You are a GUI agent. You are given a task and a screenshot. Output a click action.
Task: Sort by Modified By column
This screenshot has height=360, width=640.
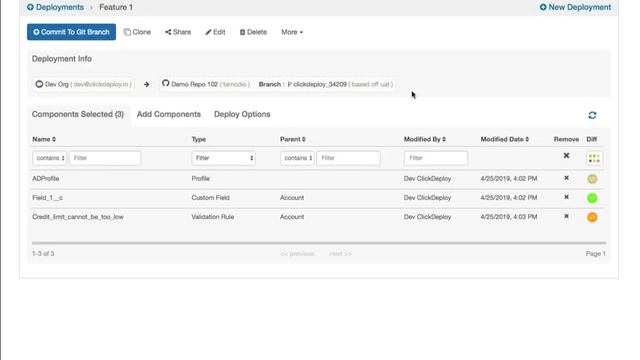pyautogui.click(x=424, y=139)
